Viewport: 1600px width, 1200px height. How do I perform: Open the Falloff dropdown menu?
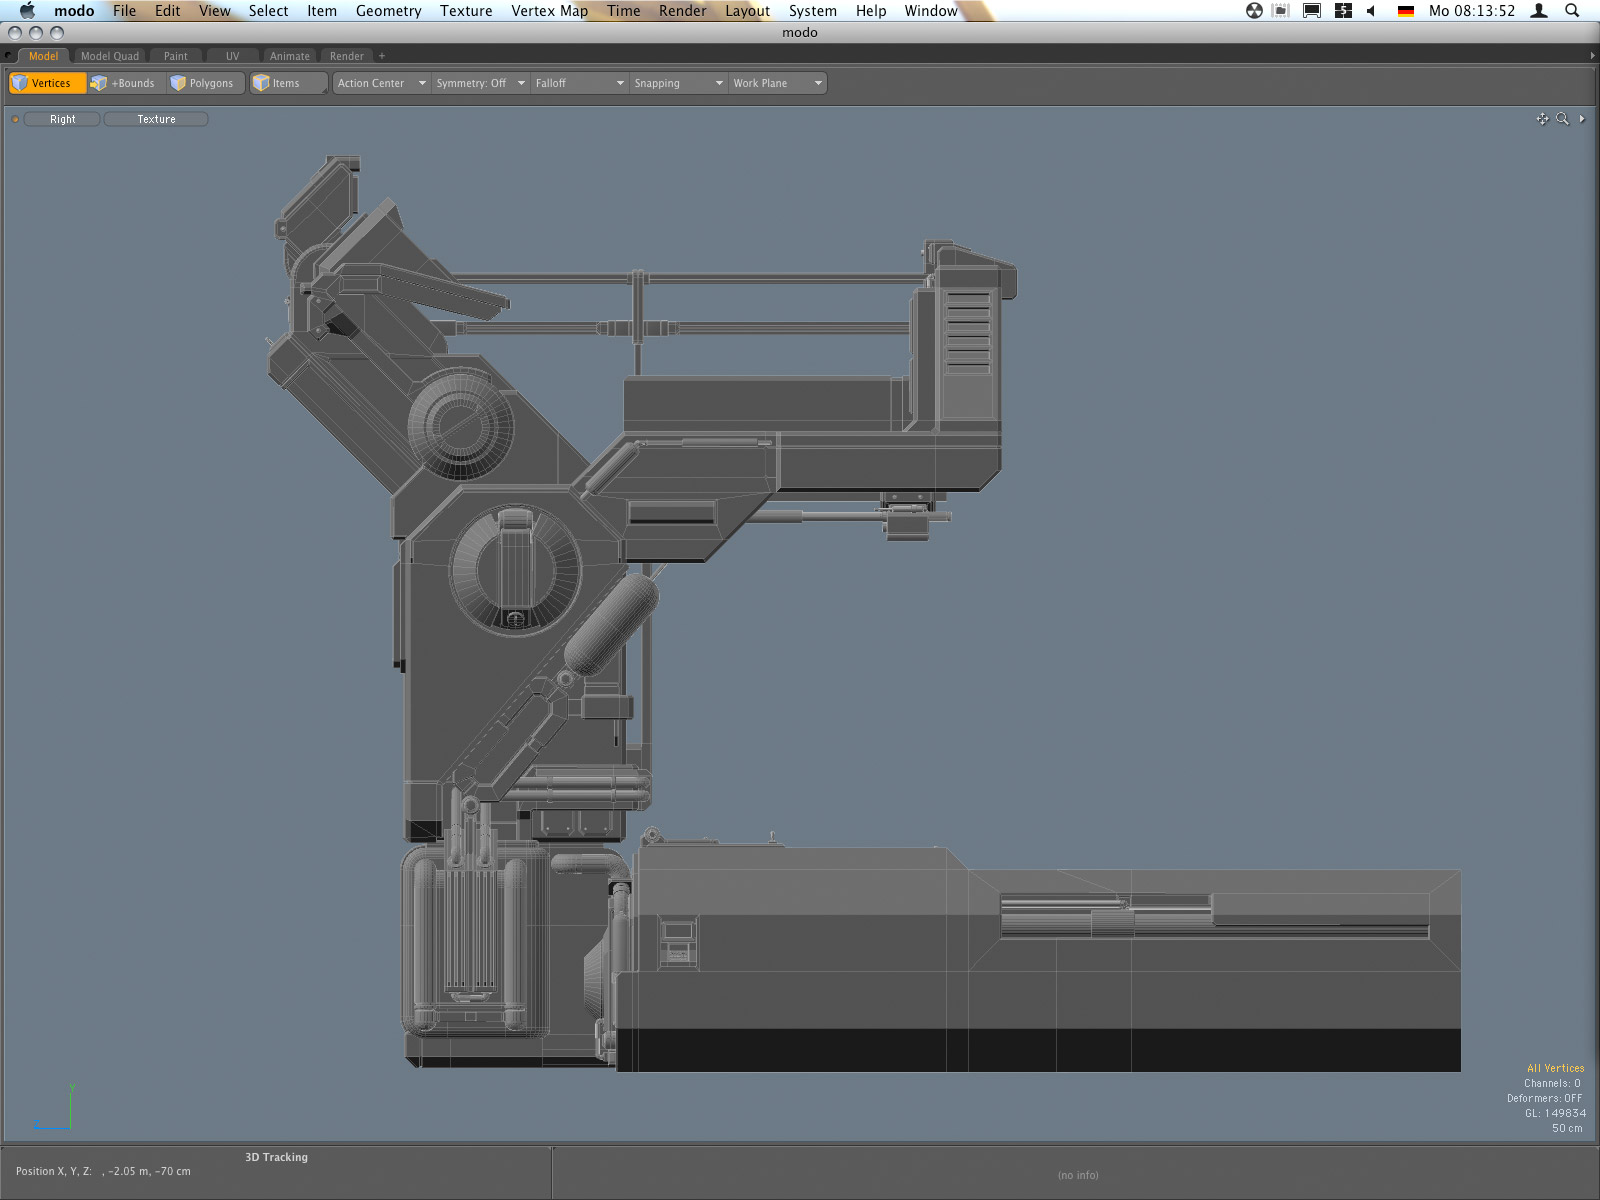tap(579, 83)
